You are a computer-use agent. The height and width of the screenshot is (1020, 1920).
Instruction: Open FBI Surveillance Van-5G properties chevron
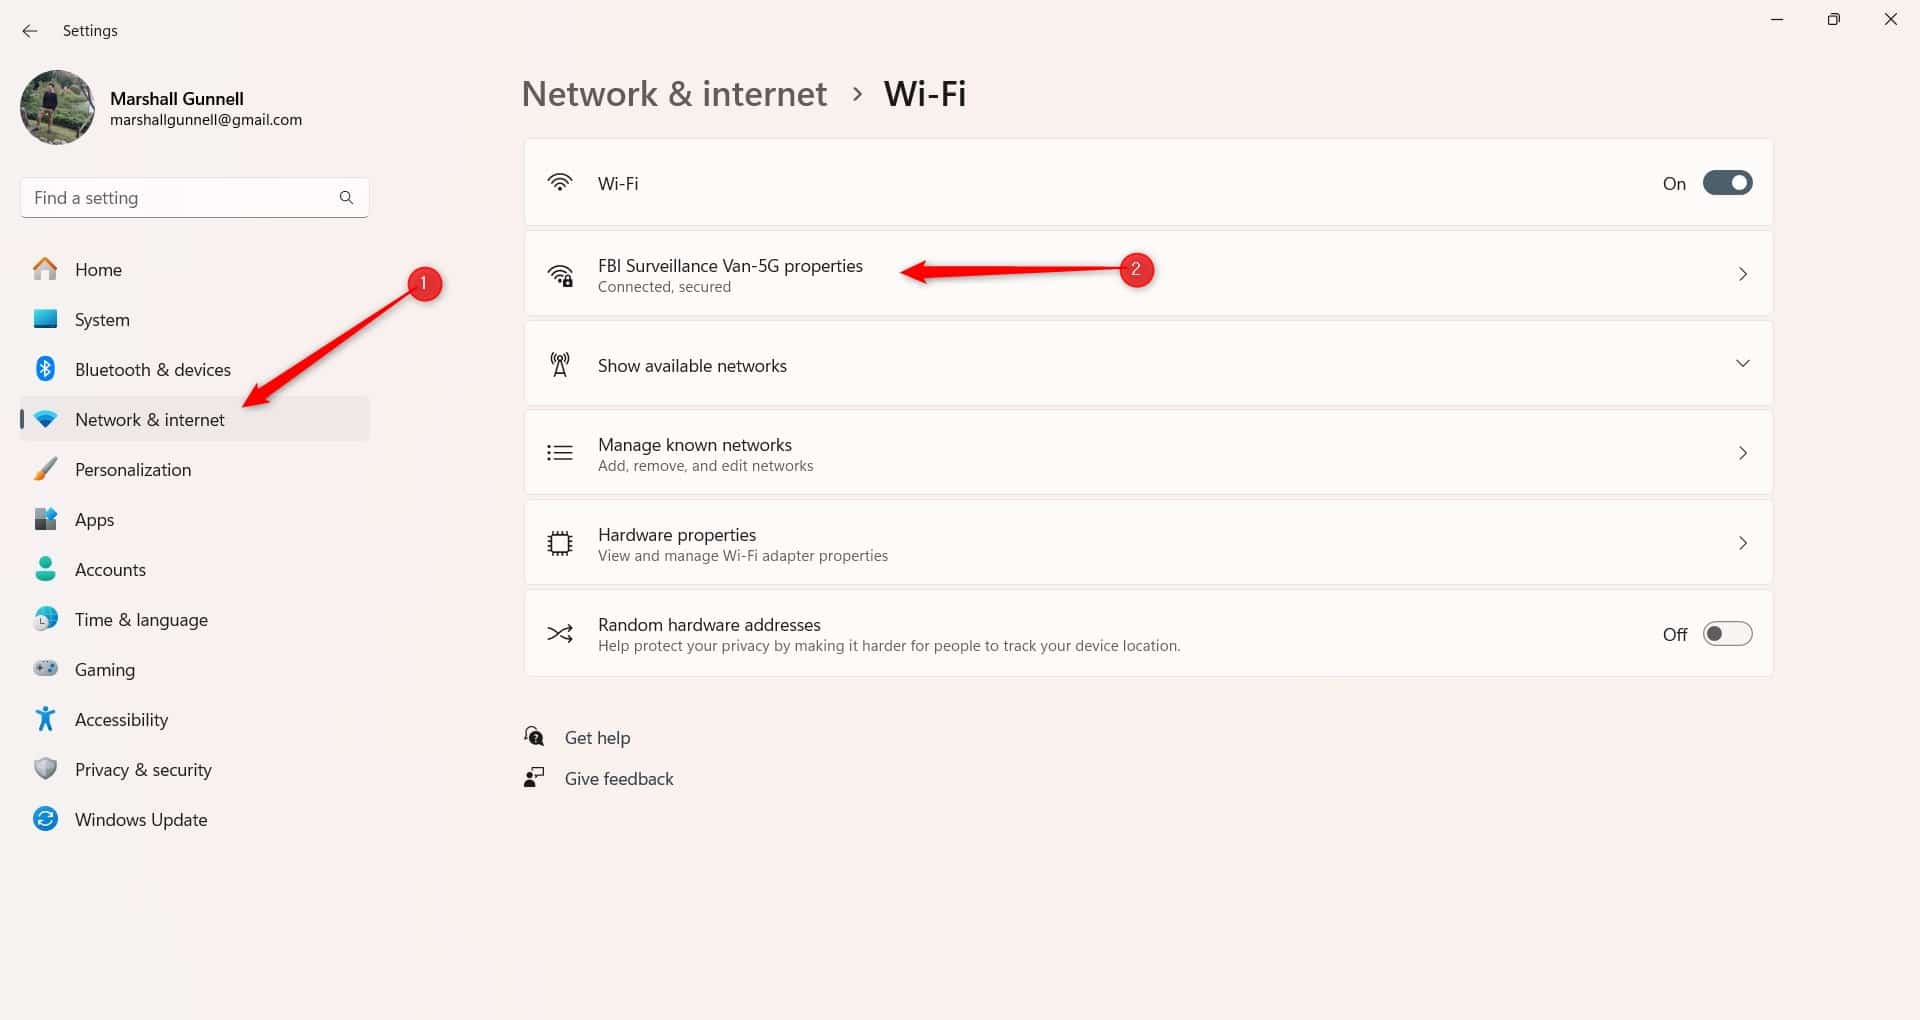pyautogui.click(x=1742, y=273)
